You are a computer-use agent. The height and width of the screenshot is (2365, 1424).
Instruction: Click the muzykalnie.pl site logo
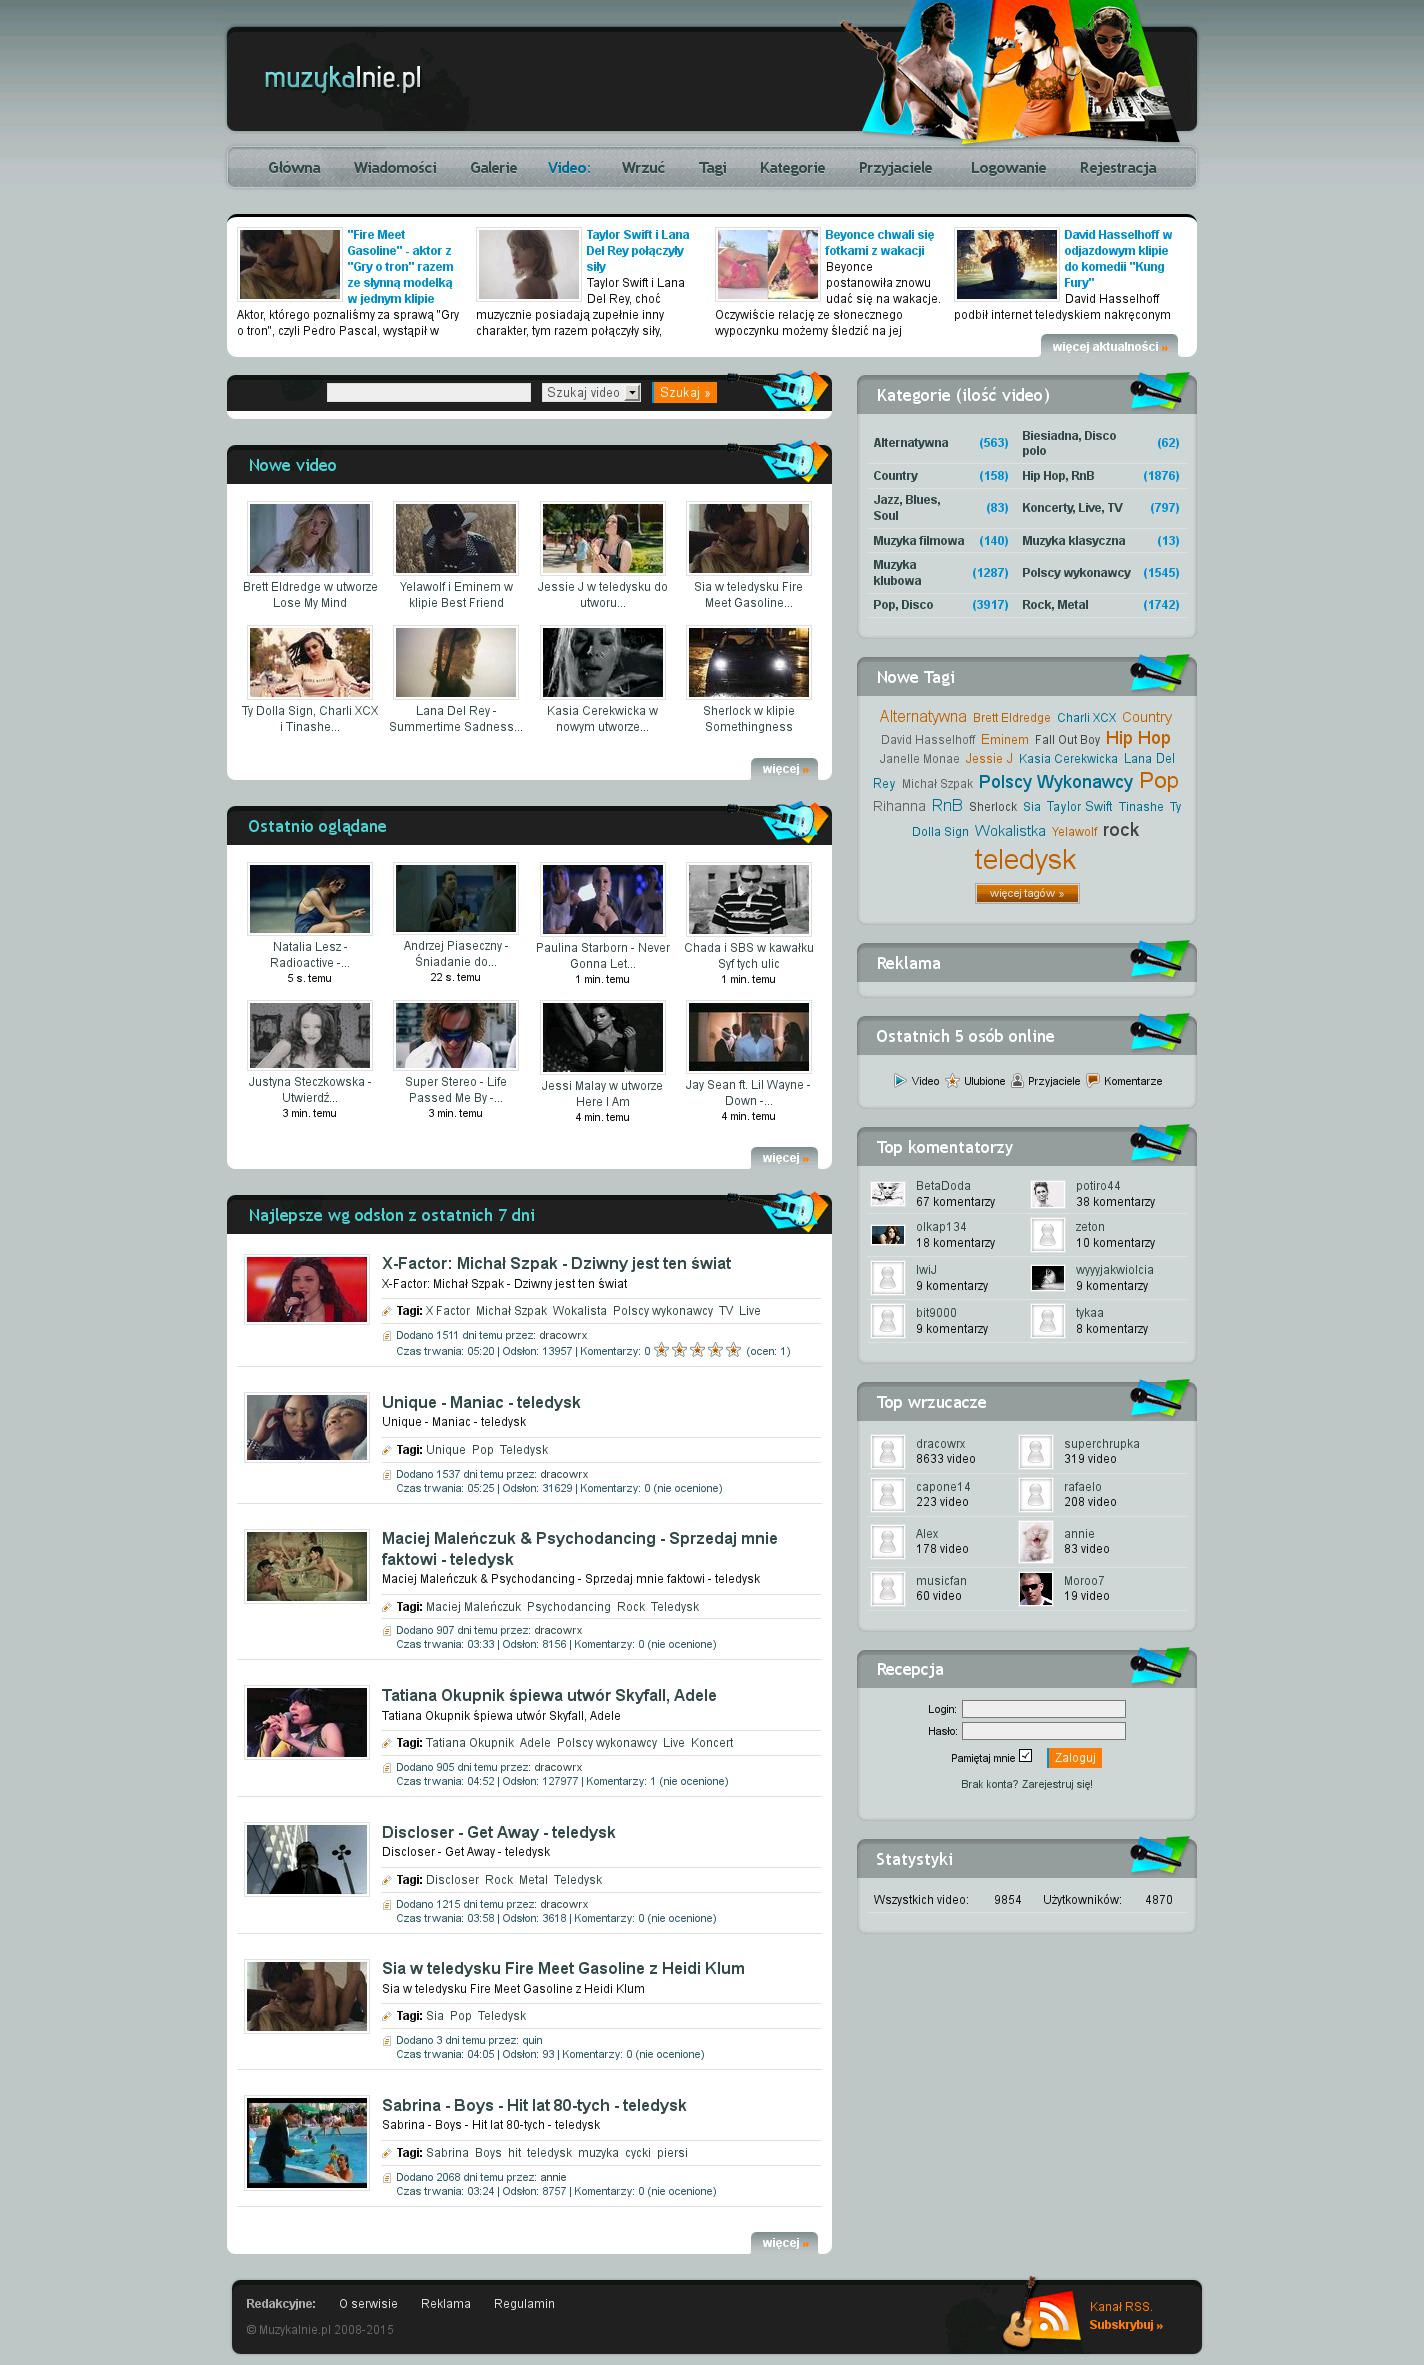(x=342, y=78)
